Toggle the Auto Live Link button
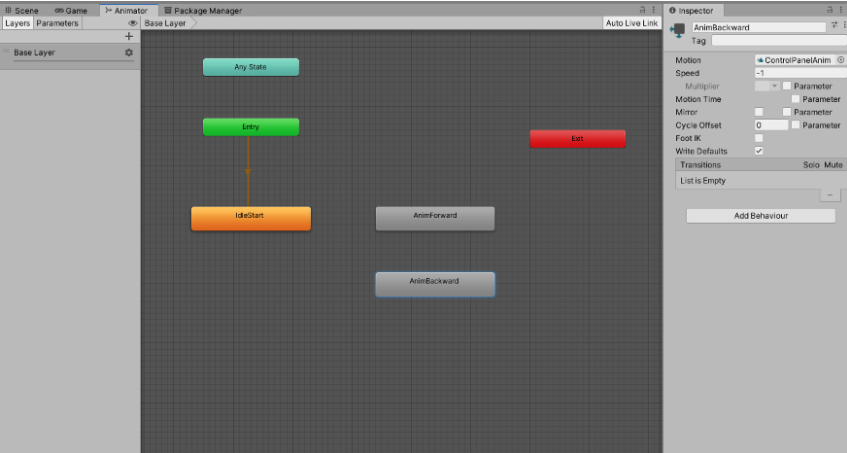 (x=631, y=23)
